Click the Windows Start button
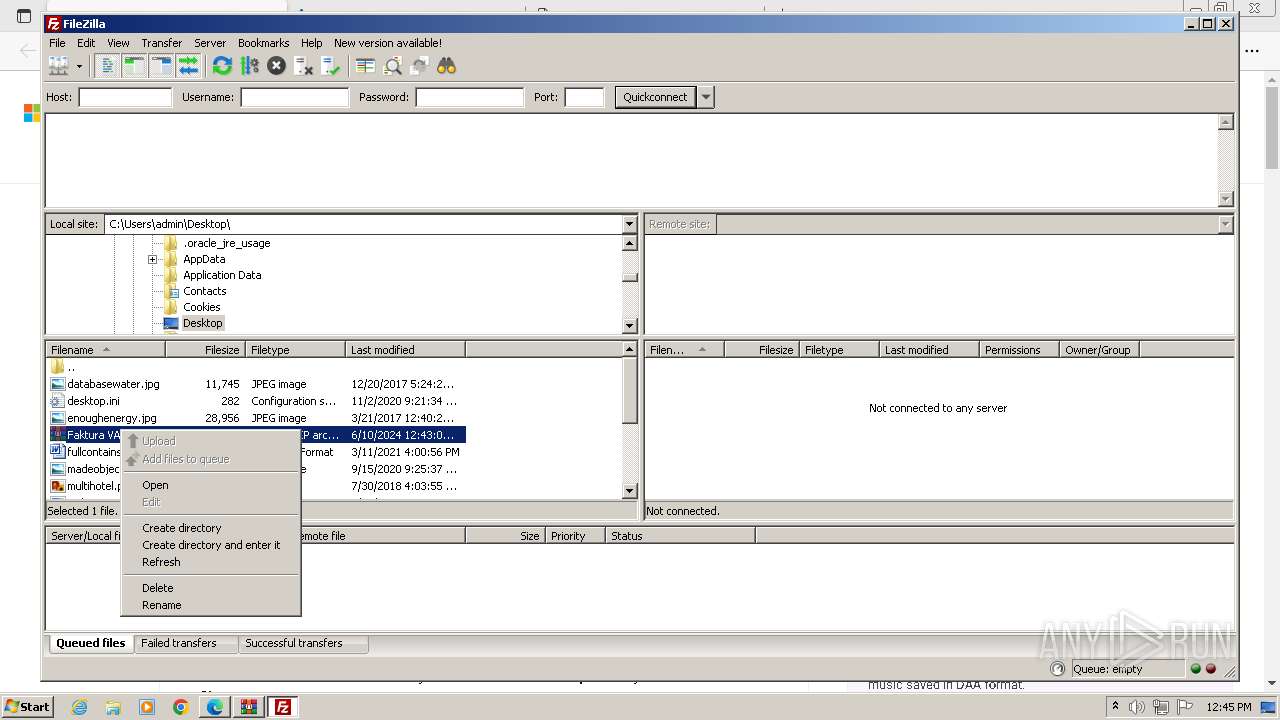 pyautogui.click(x=27, y=707)
